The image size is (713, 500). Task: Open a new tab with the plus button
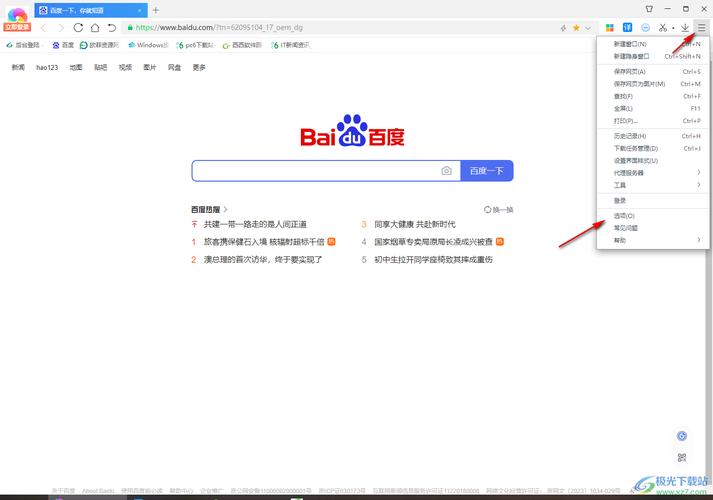click(156, 10)
